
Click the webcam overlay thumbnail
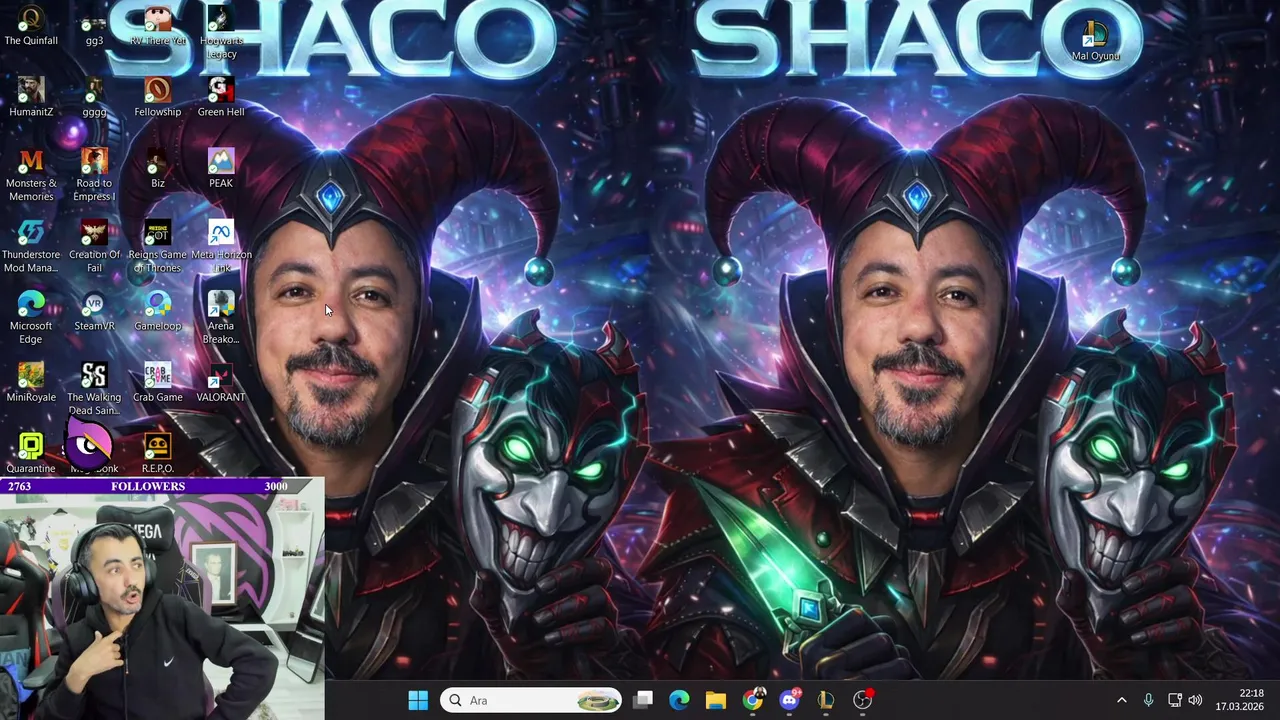(x=162, y=599)
